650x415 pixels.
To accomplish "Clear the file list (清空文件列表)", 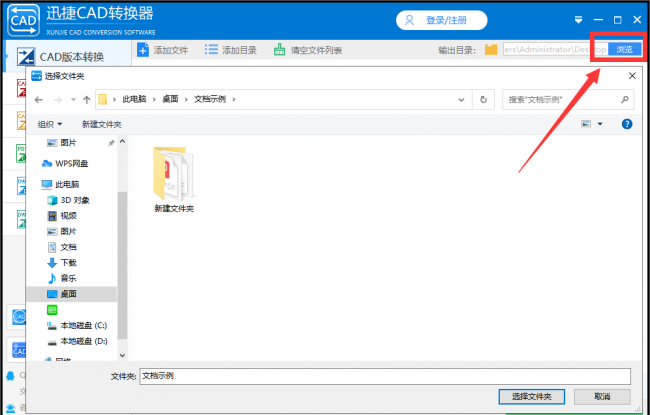I will coord(308,50).
